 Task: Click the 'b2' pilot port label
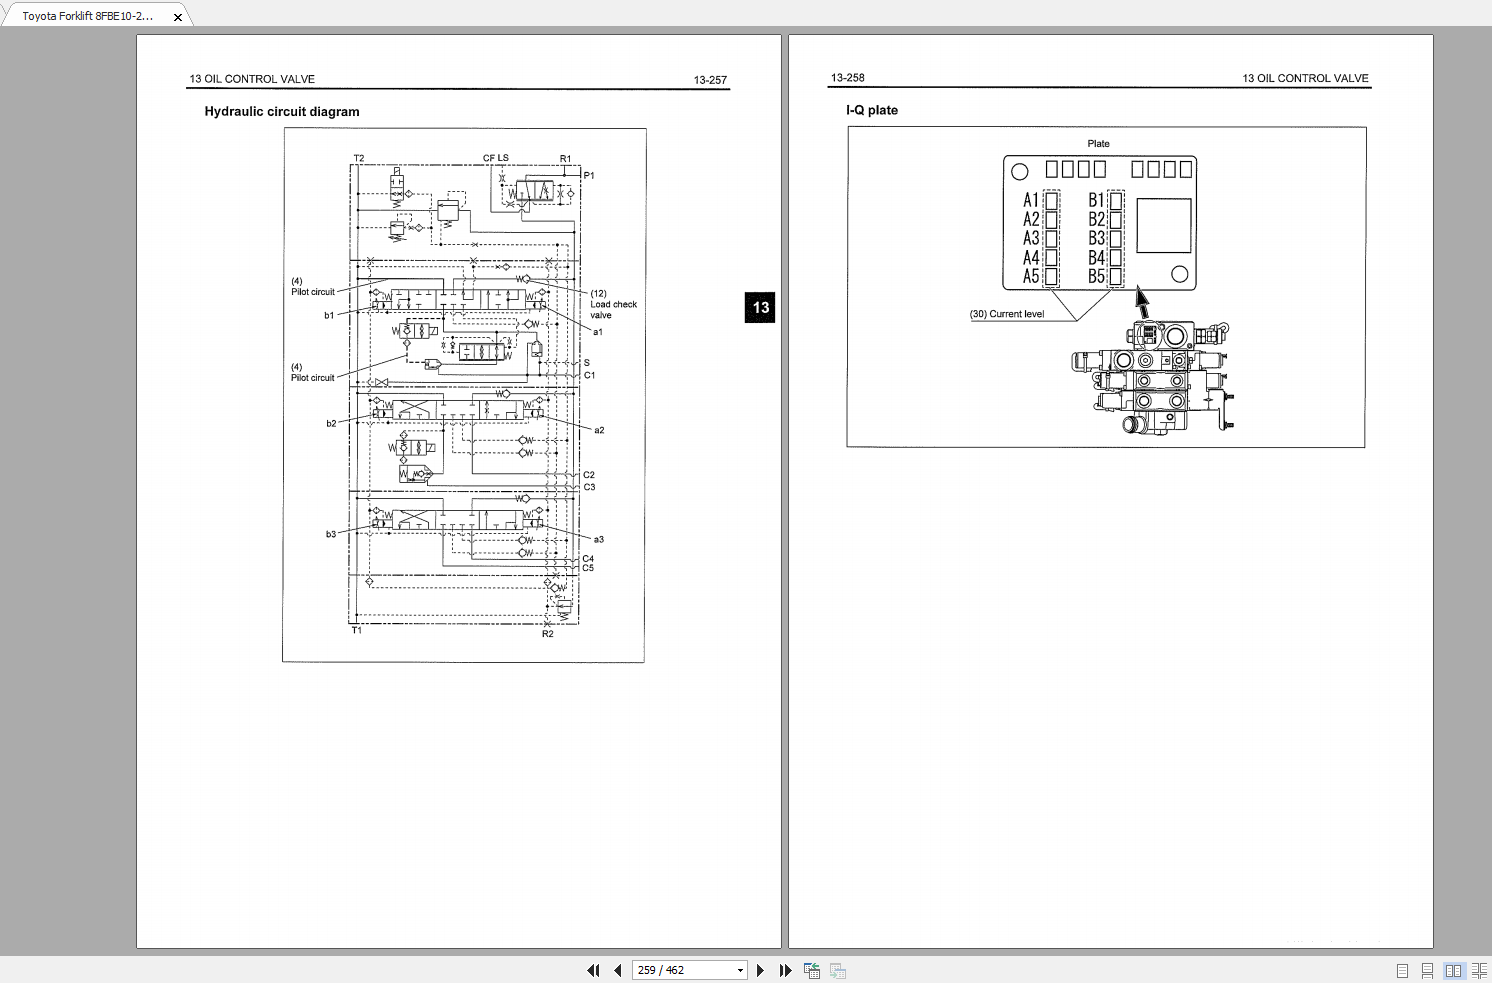coord(331,424)
